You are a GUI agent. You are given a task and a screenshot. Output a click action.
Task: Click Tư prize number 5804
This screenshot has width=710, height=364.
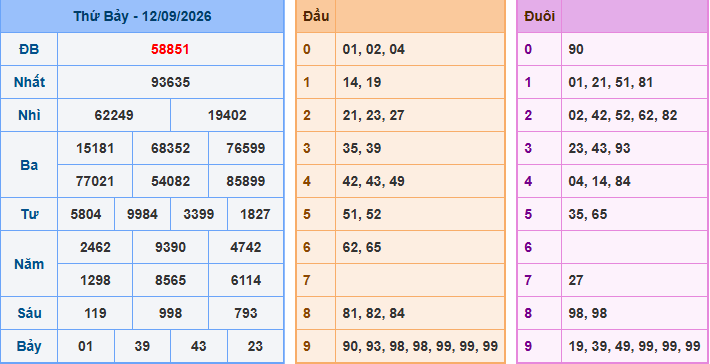[x=86, y=214]
